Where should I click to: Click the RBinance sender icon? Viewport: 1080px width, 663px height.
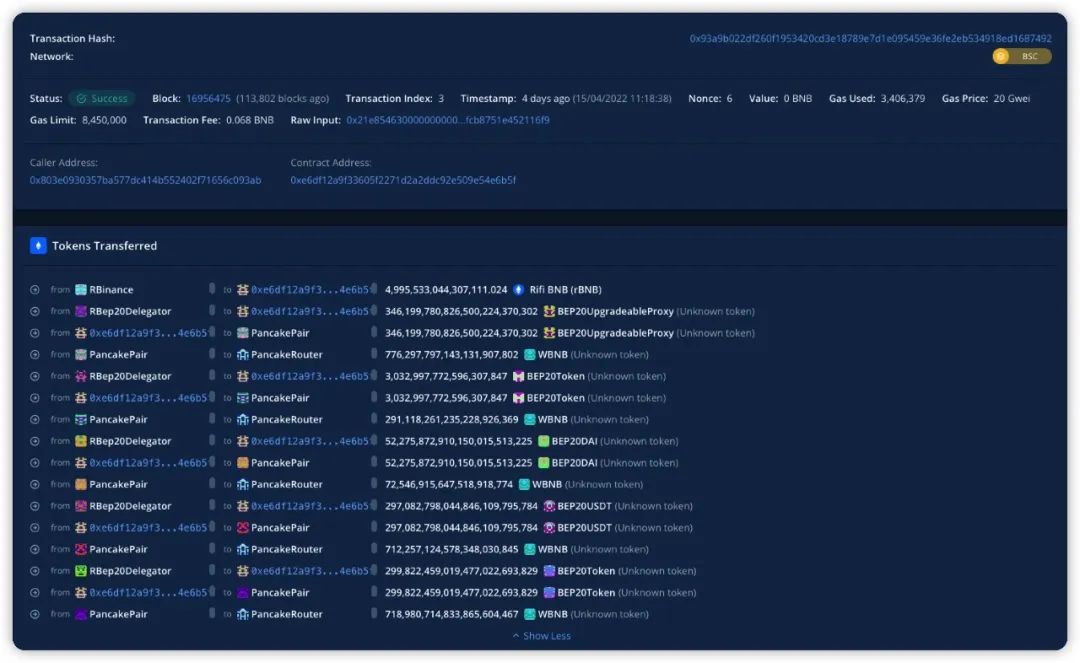[x=81, y=290]
